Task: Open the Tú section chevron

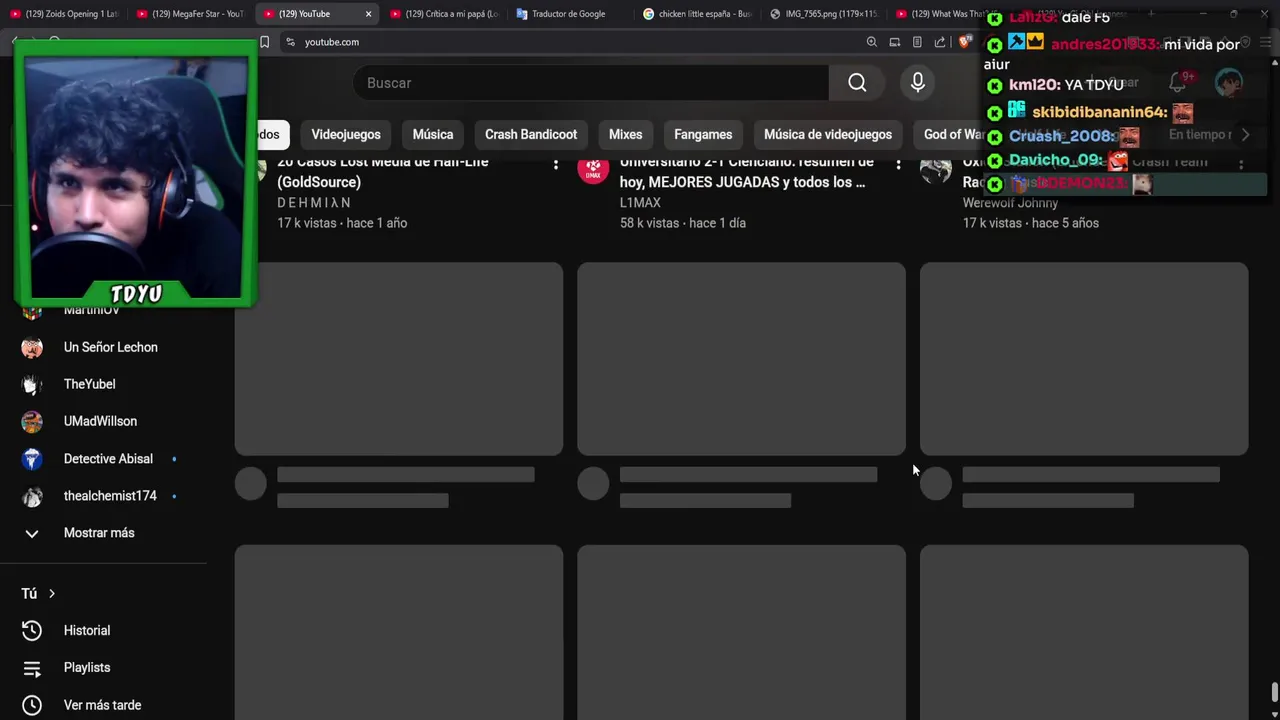Action: pos(52,594)
